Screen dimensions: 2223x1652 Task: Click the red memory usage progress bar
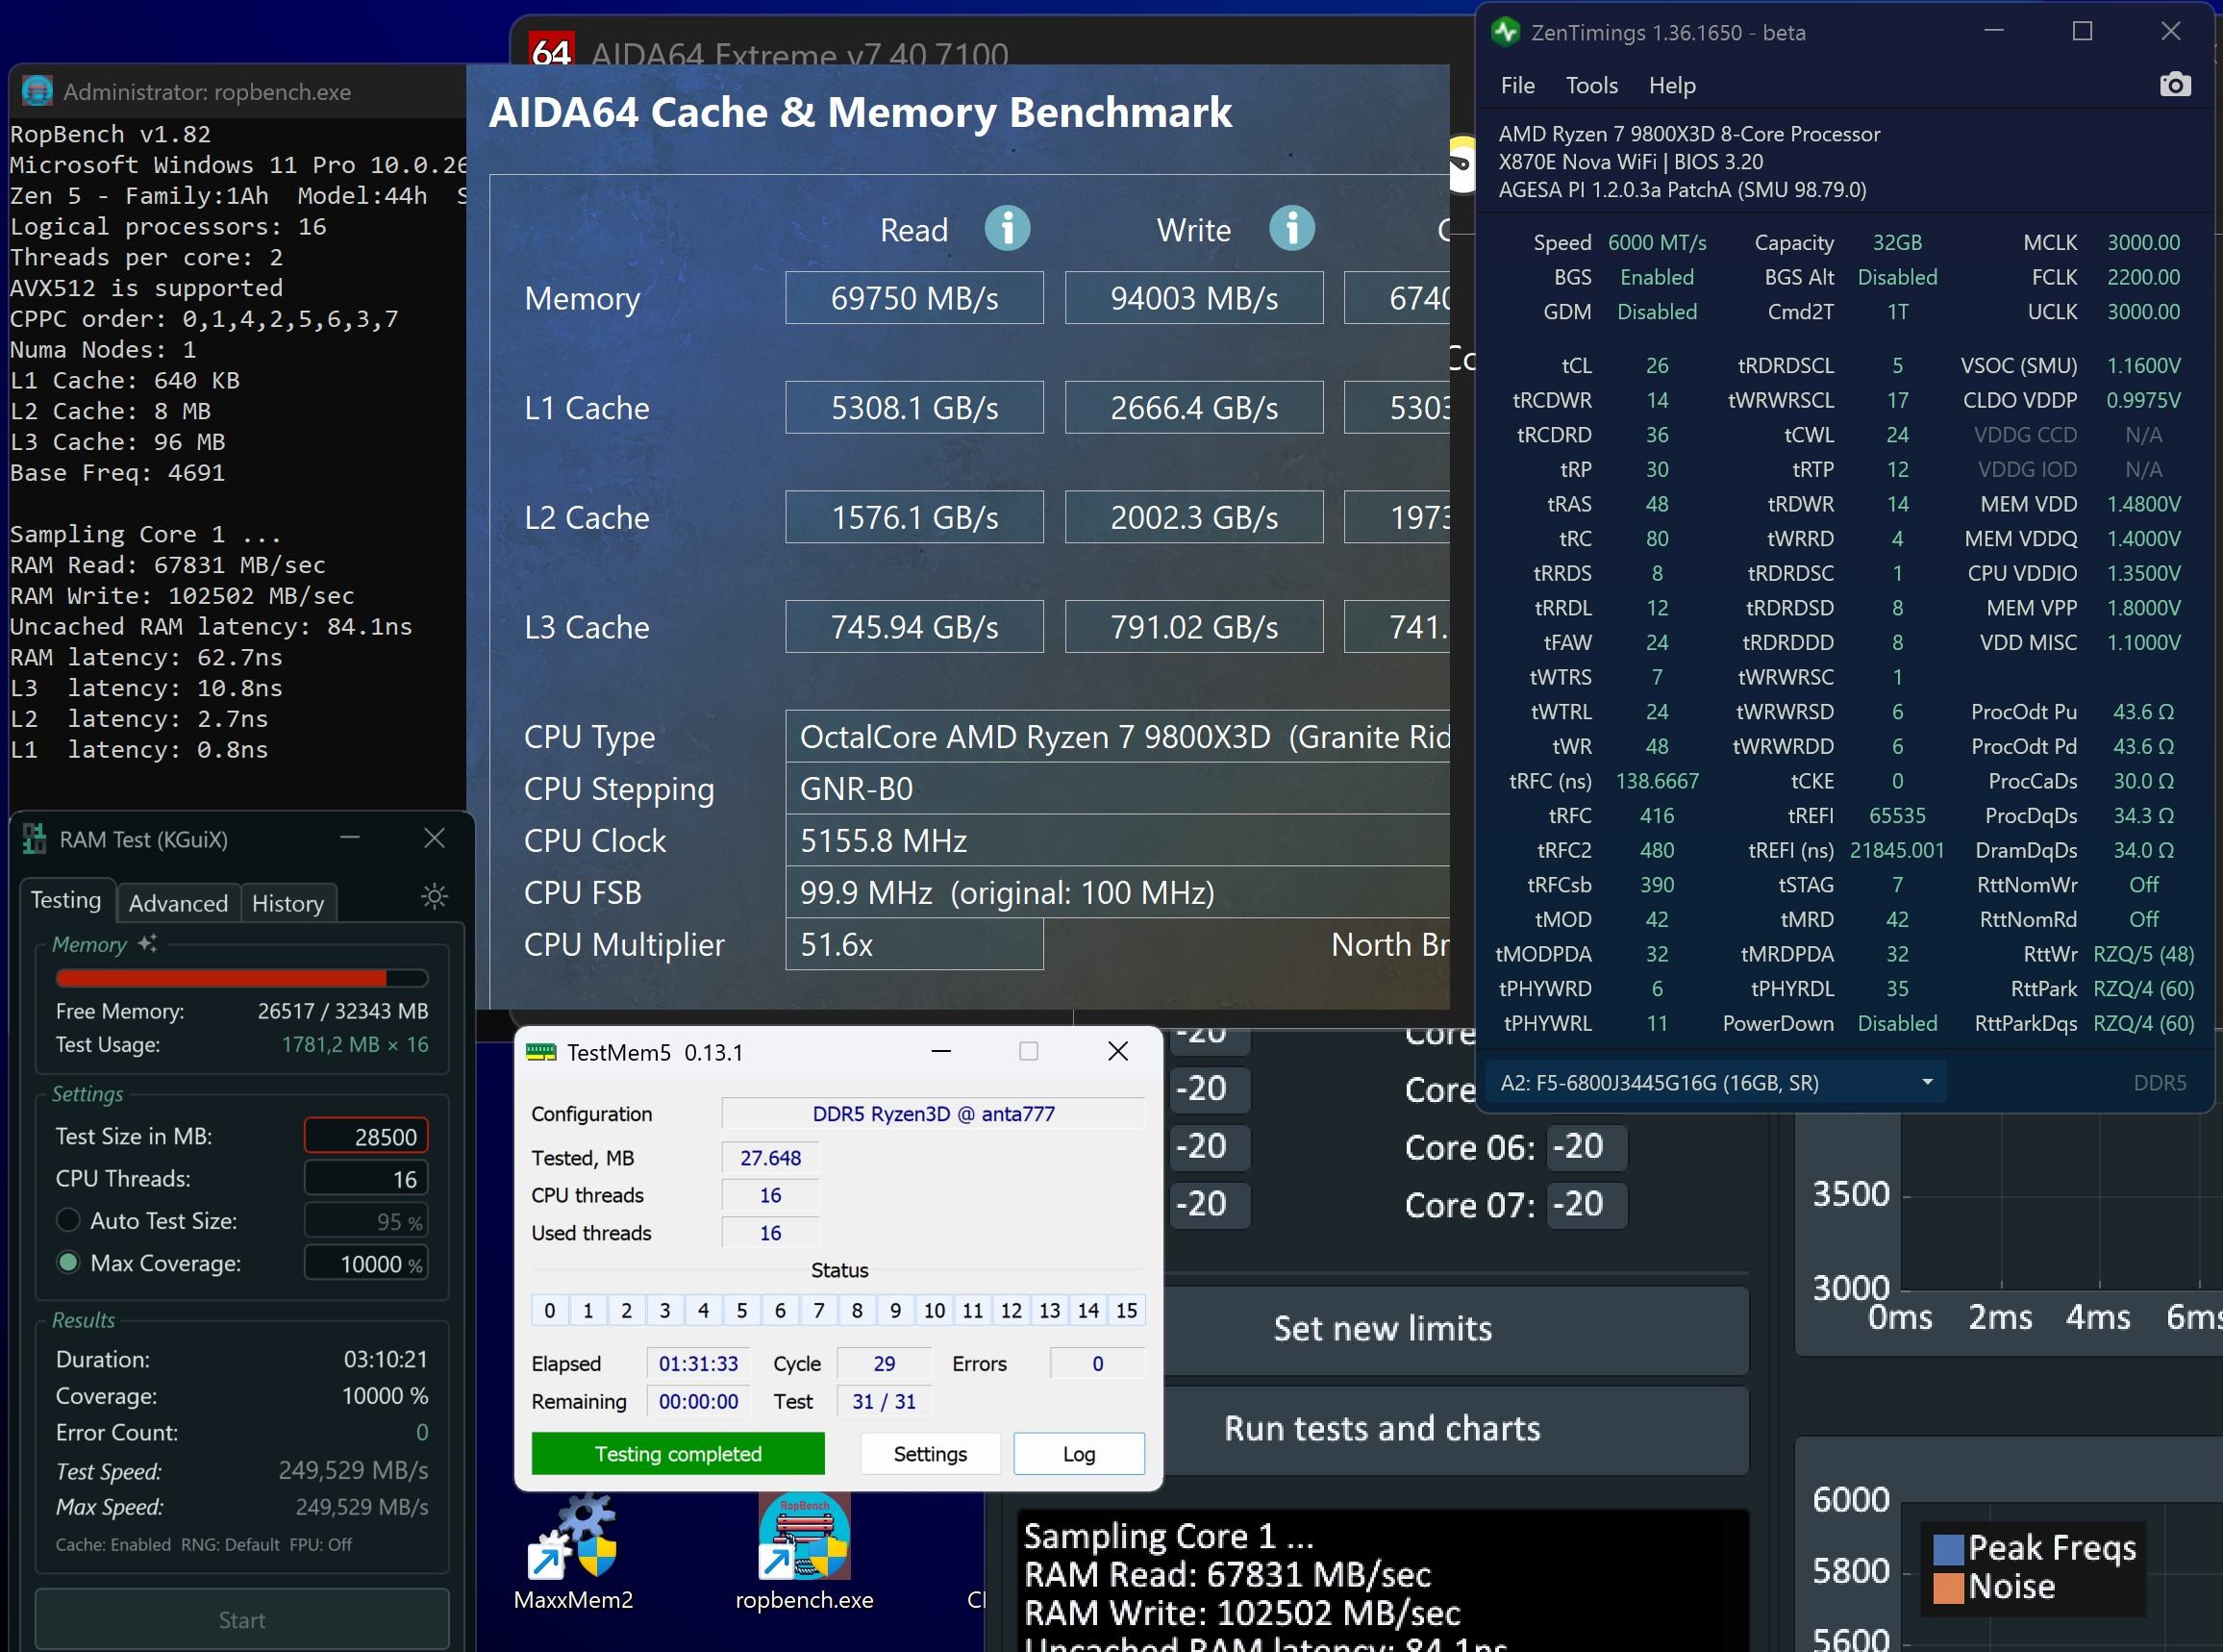[242, 977]
